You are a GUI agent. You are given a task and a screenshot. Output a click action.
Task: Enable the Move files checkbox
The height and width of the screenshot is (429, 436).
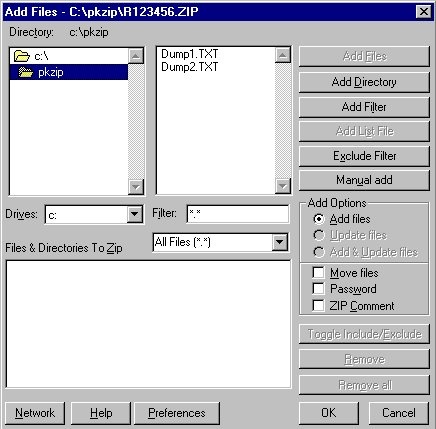tap(318, 272)
